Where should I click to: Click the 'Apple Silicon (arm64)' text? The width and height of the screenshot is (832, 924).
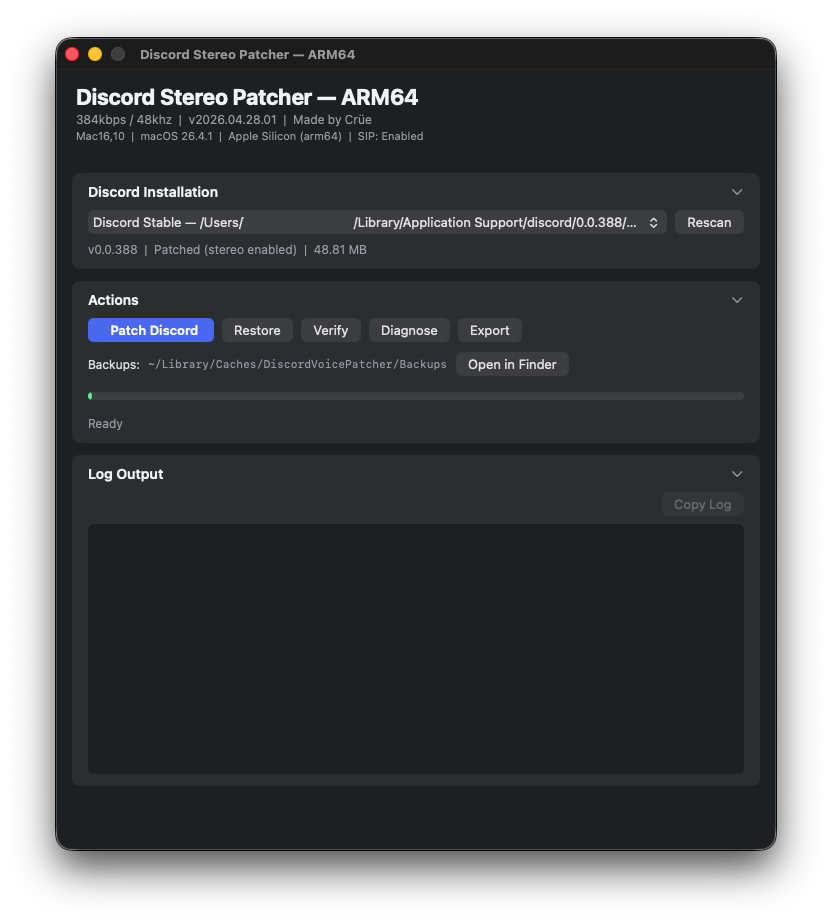(285, 136)
